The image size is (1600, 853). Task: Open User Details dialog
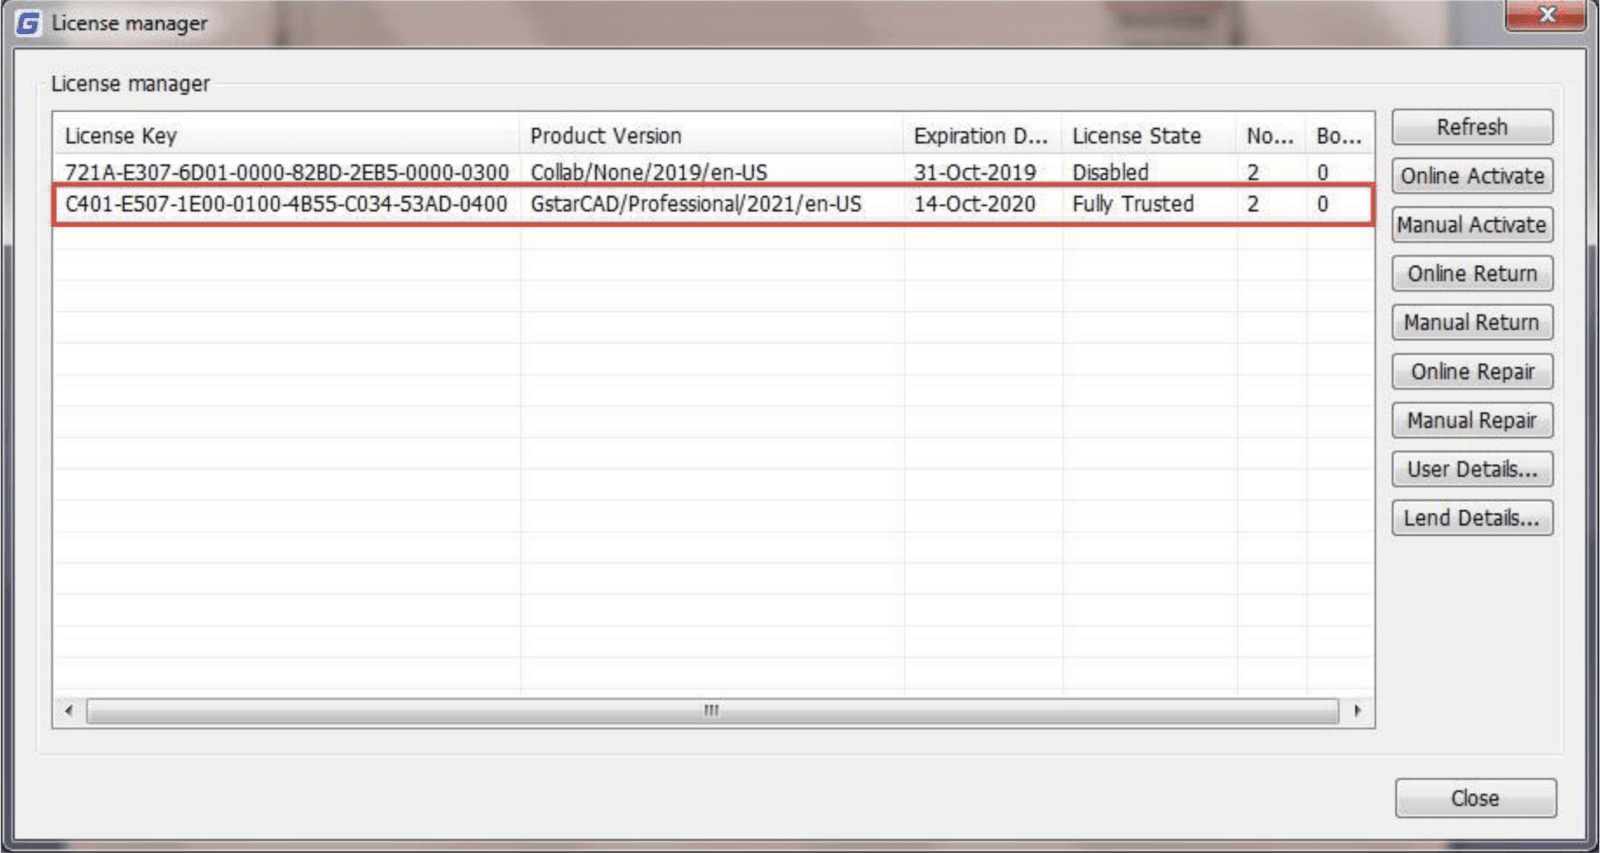point(1471,469)
